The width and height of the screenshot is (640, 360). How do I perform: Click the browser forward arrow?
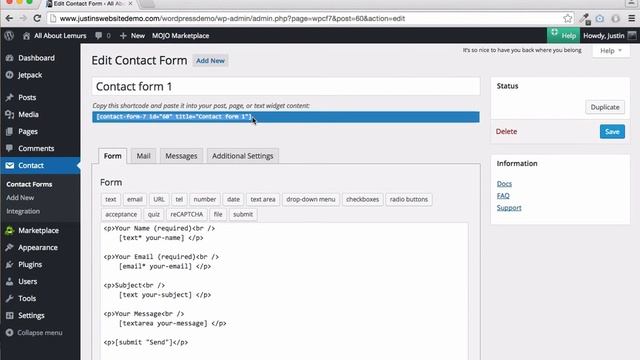[23, 18]
